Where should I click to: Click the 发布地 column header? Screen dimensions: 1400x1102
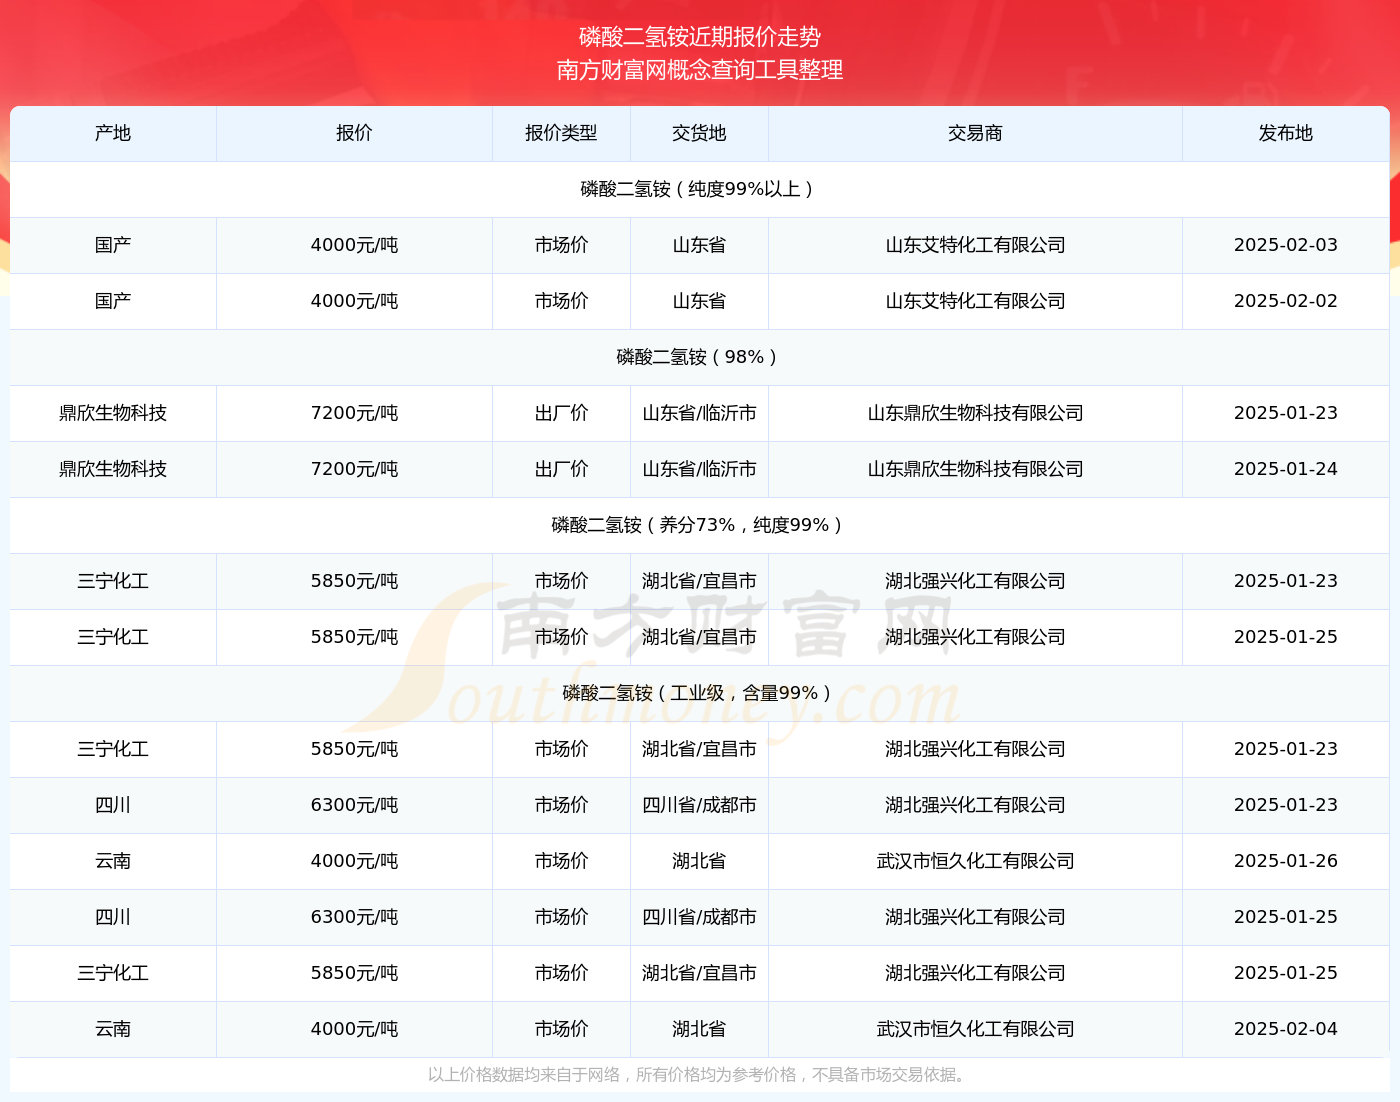click(x=1285, y=133)
